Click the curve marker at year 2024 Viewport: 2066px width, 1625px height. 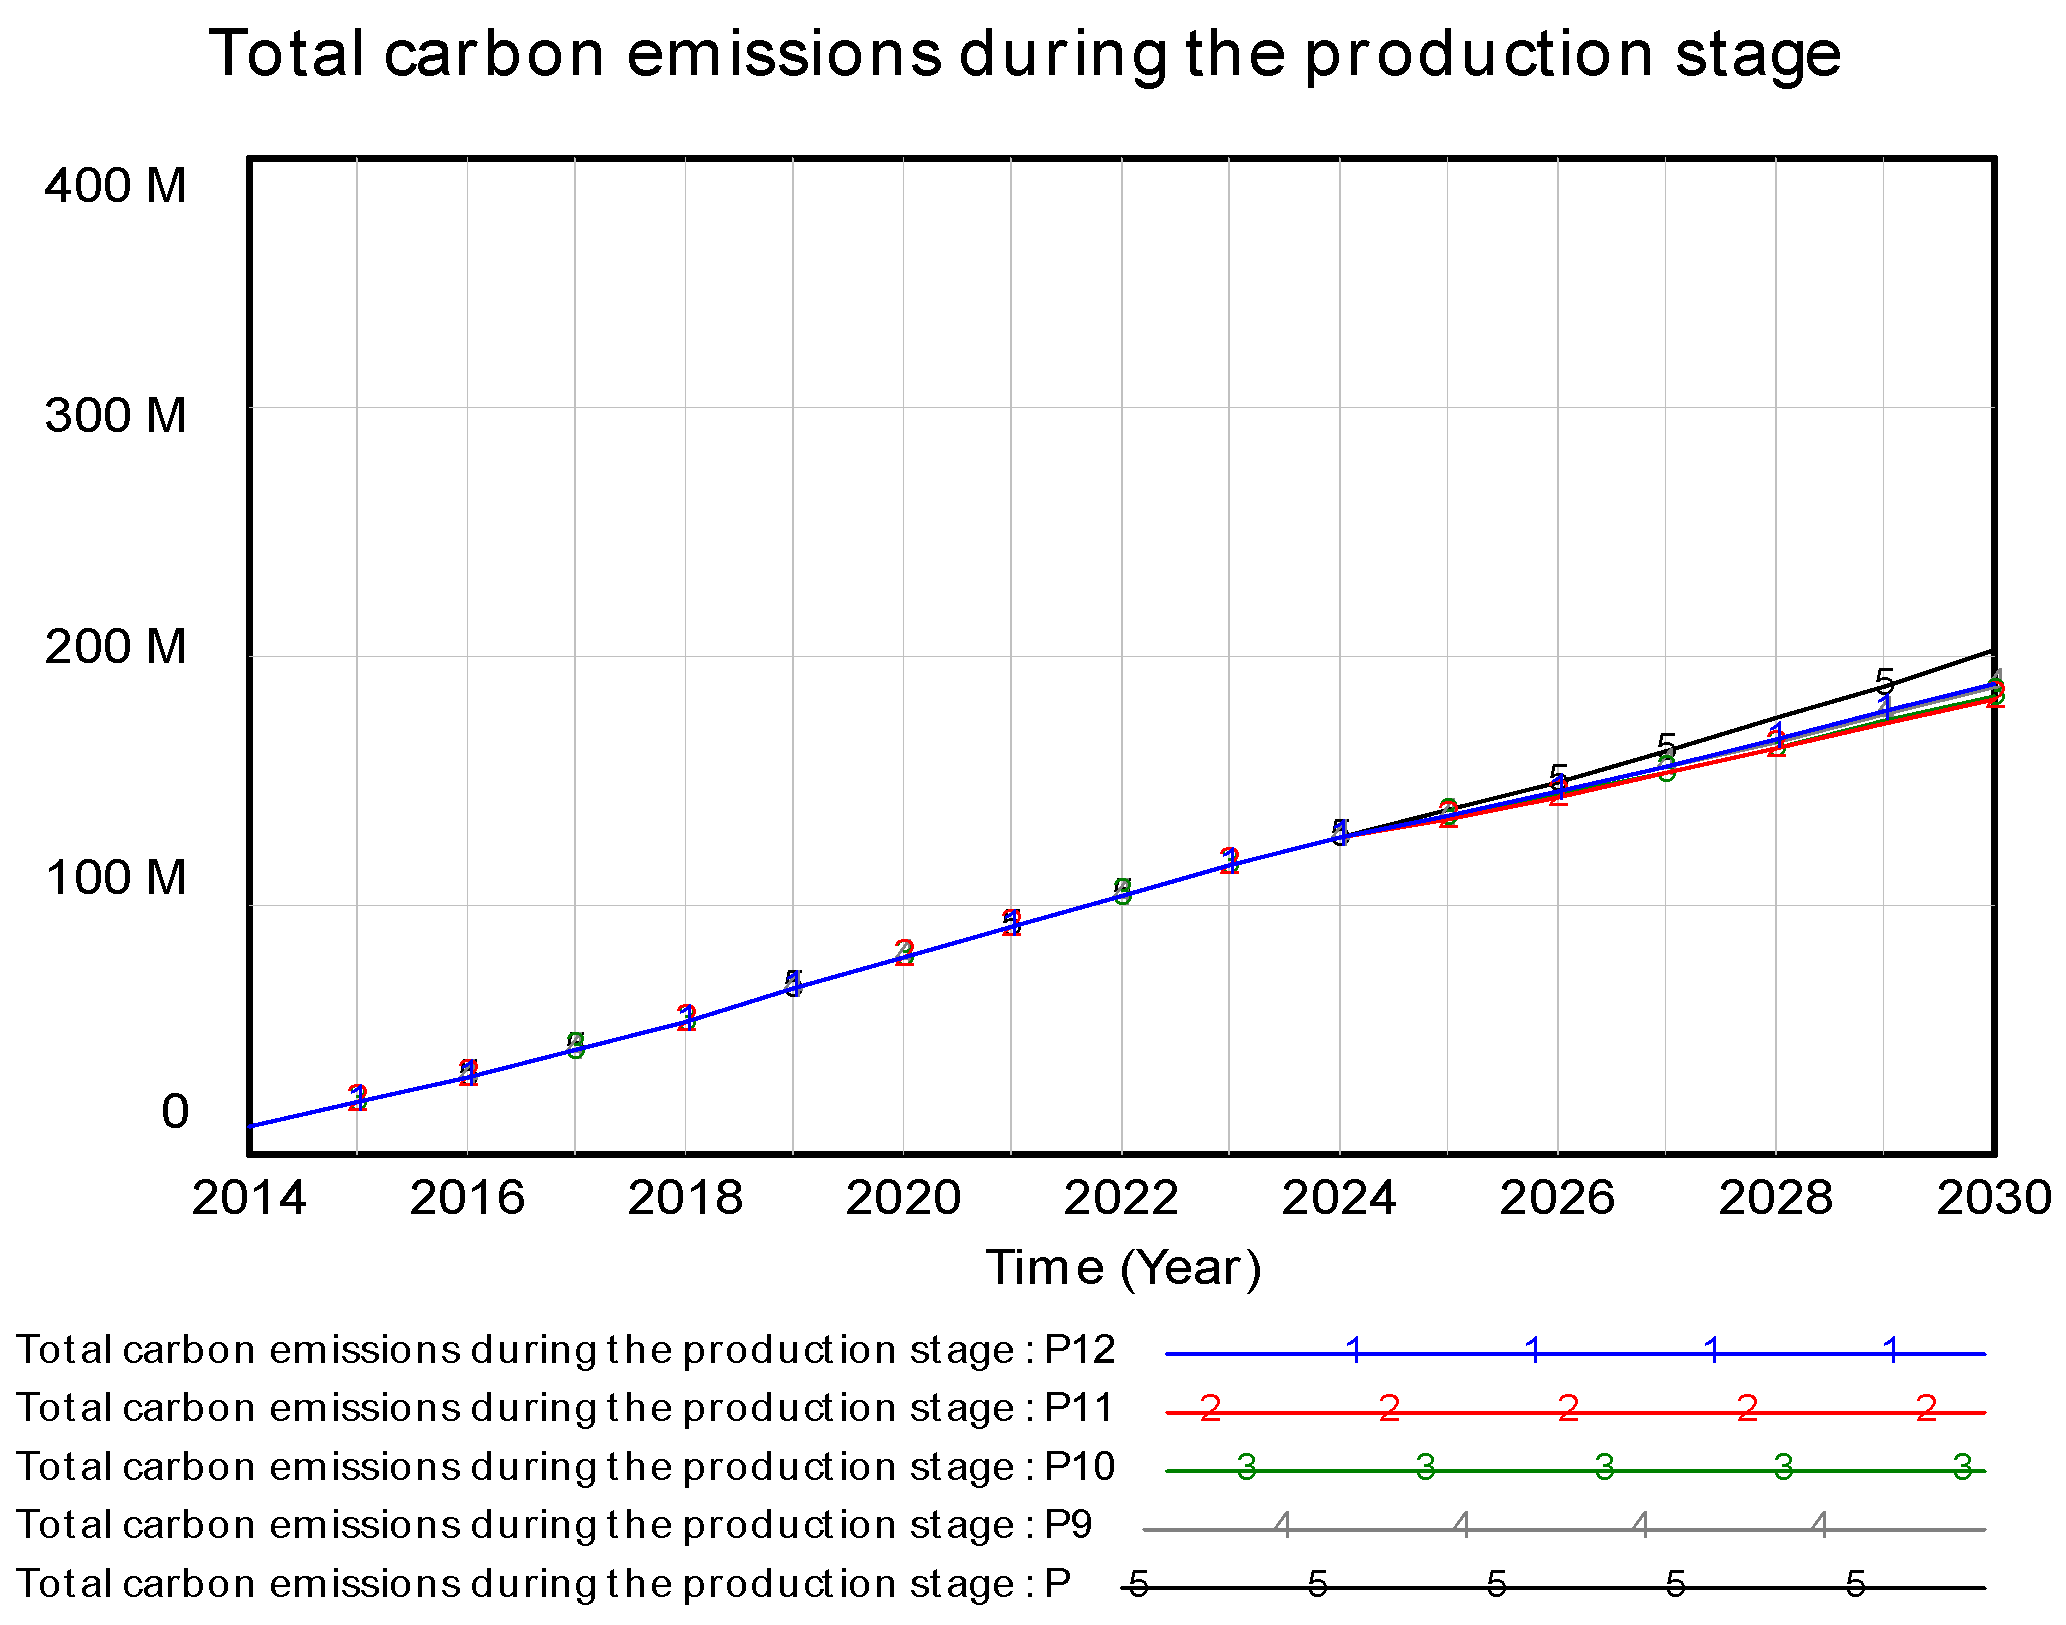[x=1340, y=832]
